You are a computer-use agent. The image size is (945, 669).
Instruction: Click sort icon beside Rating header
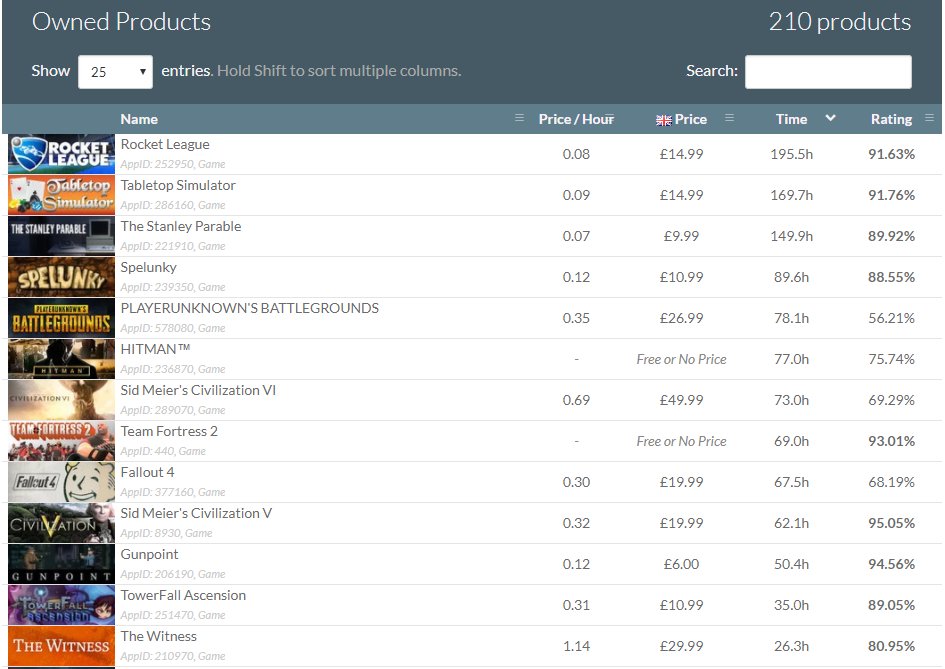pos(929,118)
